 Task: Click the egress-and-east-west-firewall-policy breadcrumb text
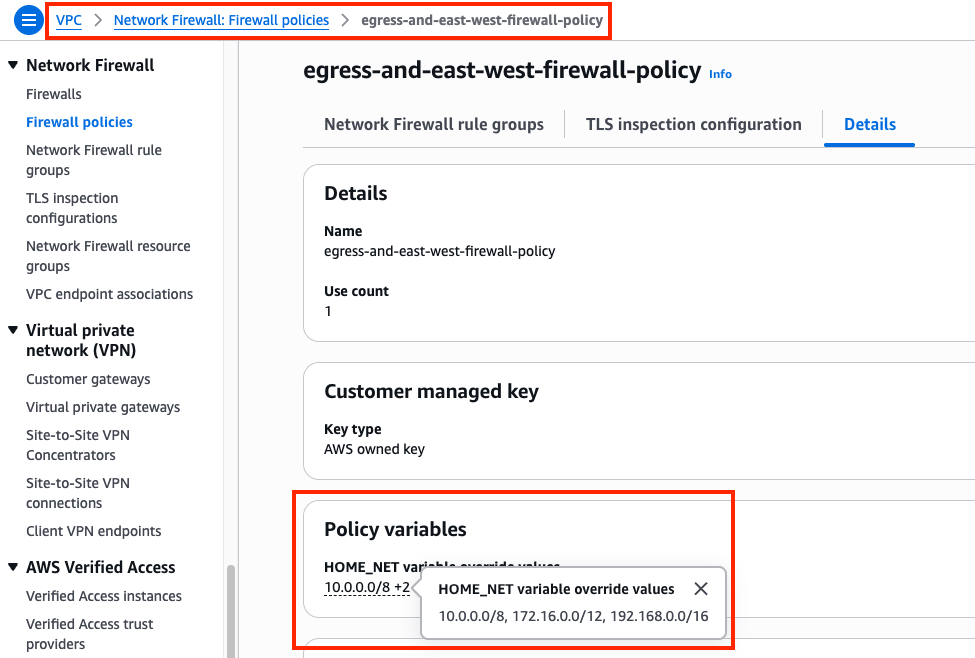(482, 21)
